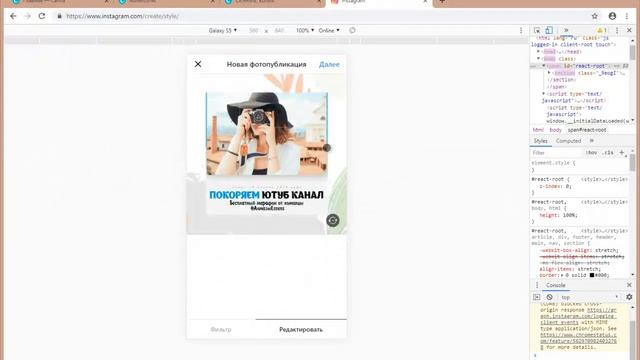Click the device height field

(x=279, y=31)
